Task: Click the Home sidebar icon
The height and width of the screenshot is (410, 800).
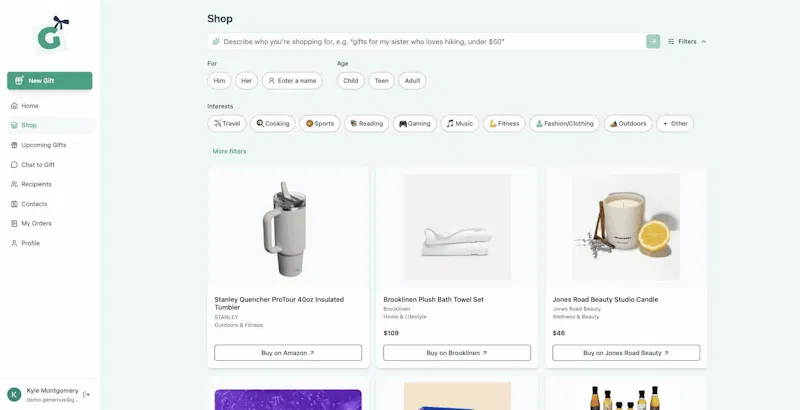Action: [x=14, y=106]
